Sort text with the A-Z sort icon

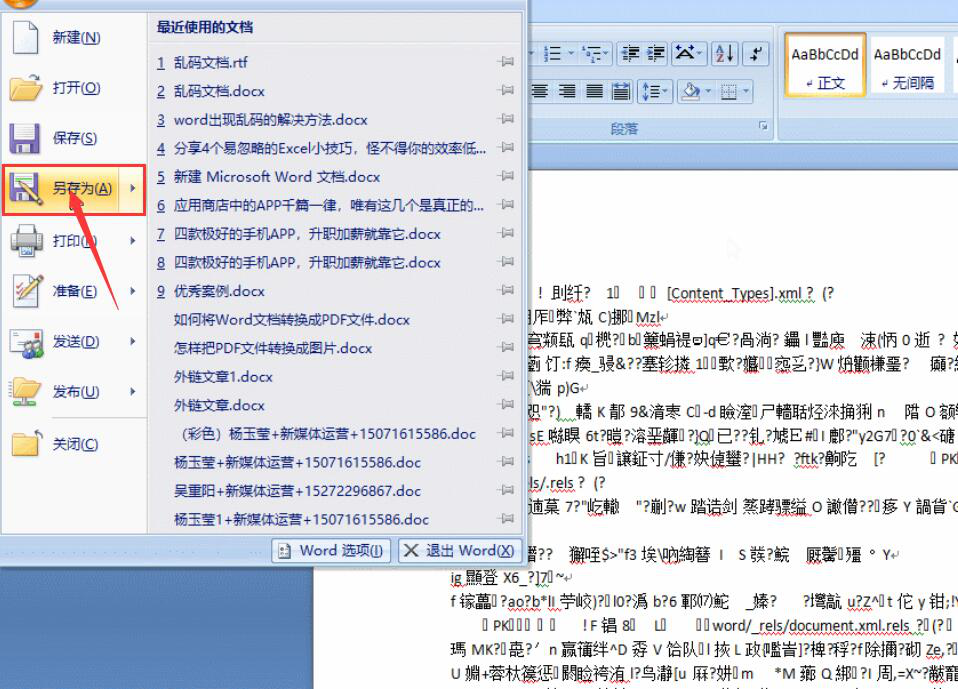[x=725, y=54]
